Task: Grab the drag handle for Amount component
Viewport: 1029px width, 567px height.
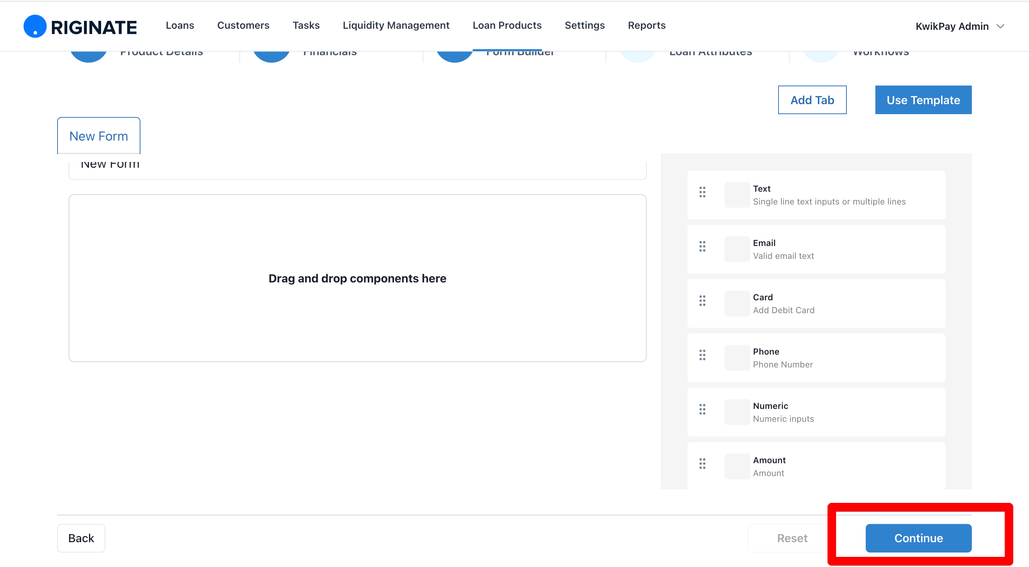Action: click(702, 464)
